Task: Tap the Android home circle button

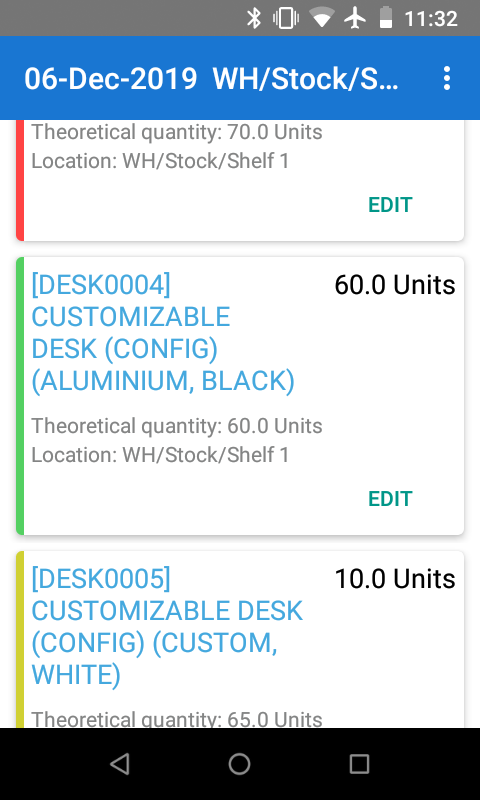Action: (239, 764)
